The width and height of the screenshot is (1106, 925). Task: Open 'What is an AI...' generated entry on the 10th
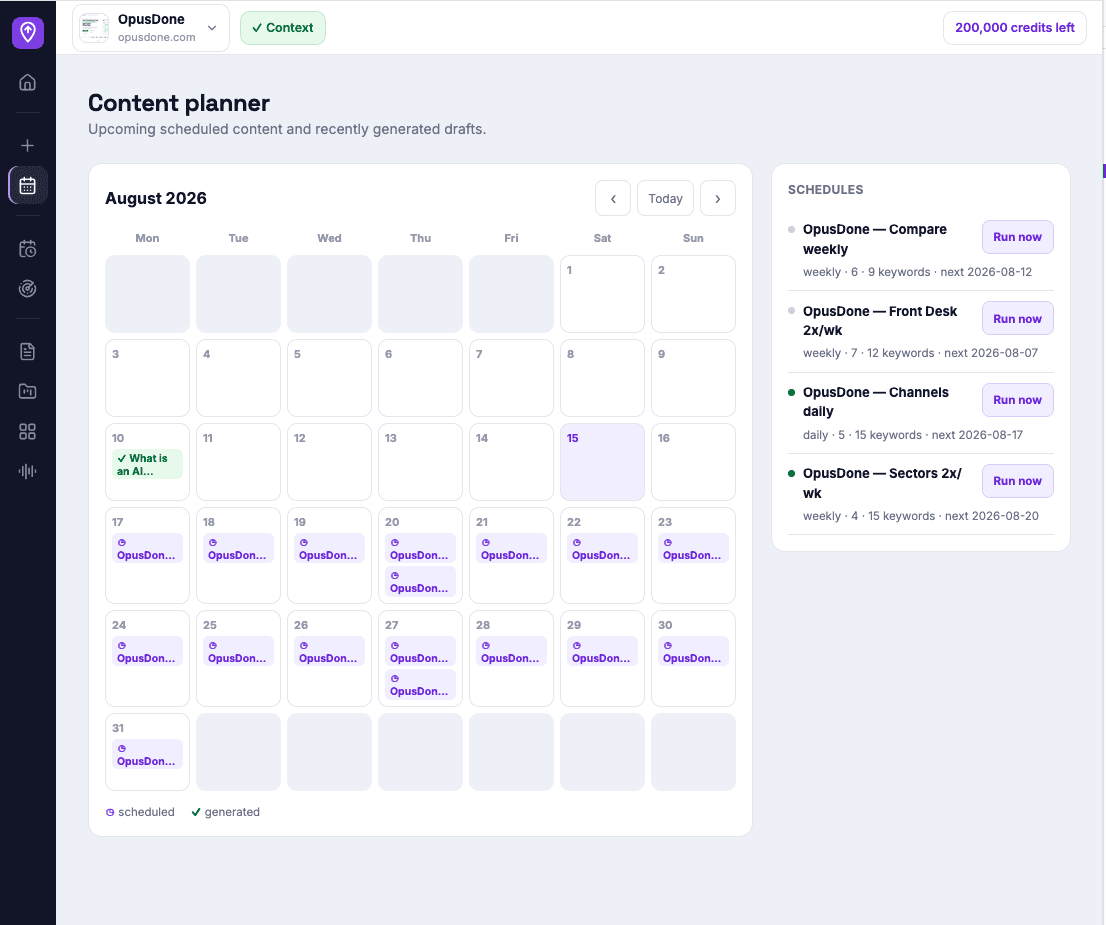point(147,464)
